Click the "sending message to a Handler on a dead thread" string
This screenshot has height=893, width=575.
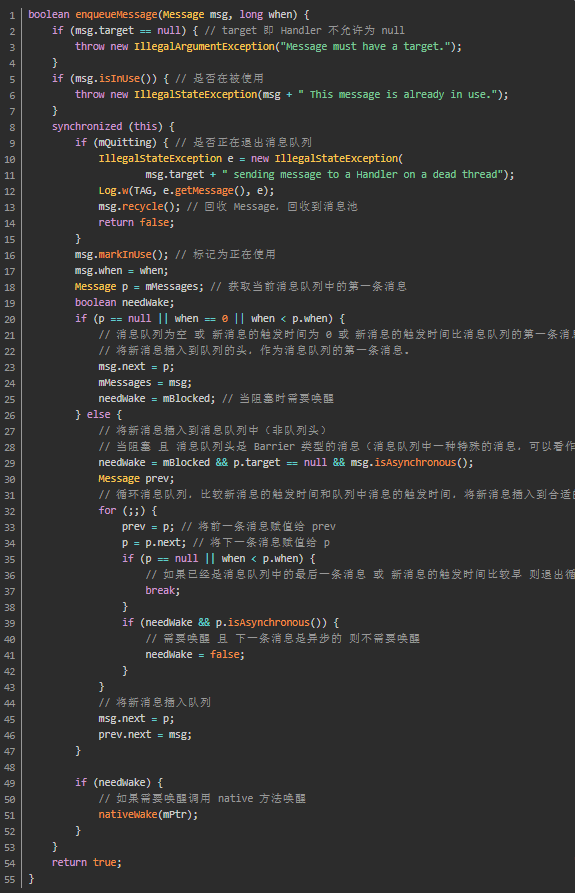pyautogui.click(x=362, y=174)
